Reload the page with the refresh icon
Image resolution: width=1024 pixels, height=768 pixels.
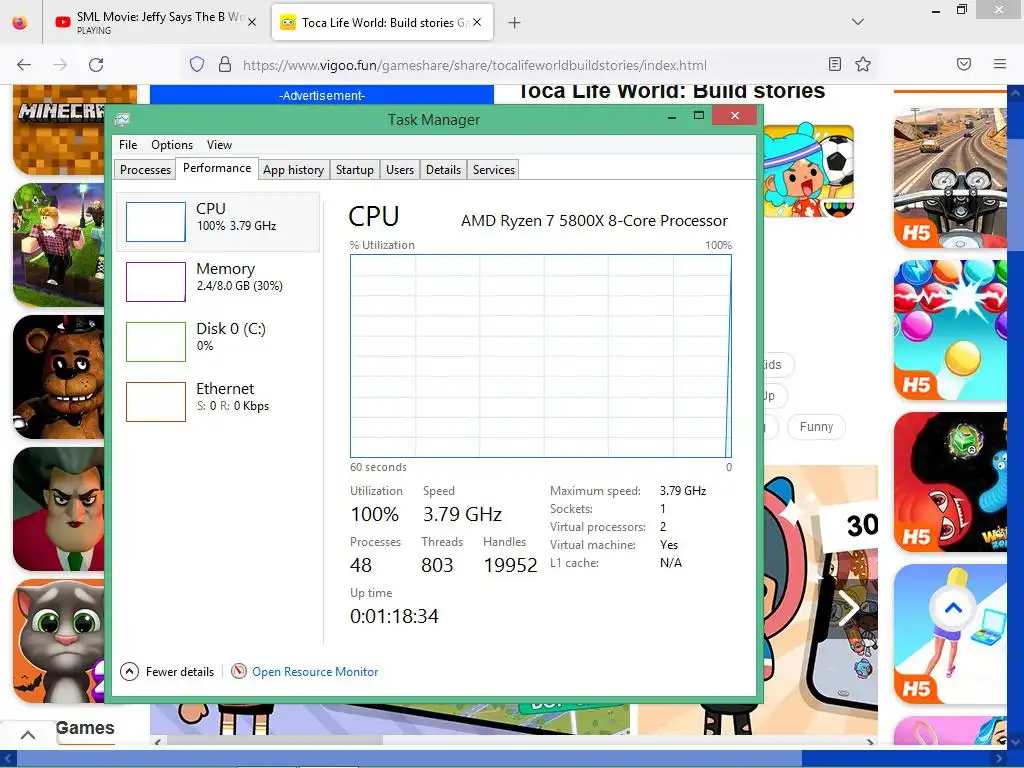pyautogui.click(x=96, y=65)
